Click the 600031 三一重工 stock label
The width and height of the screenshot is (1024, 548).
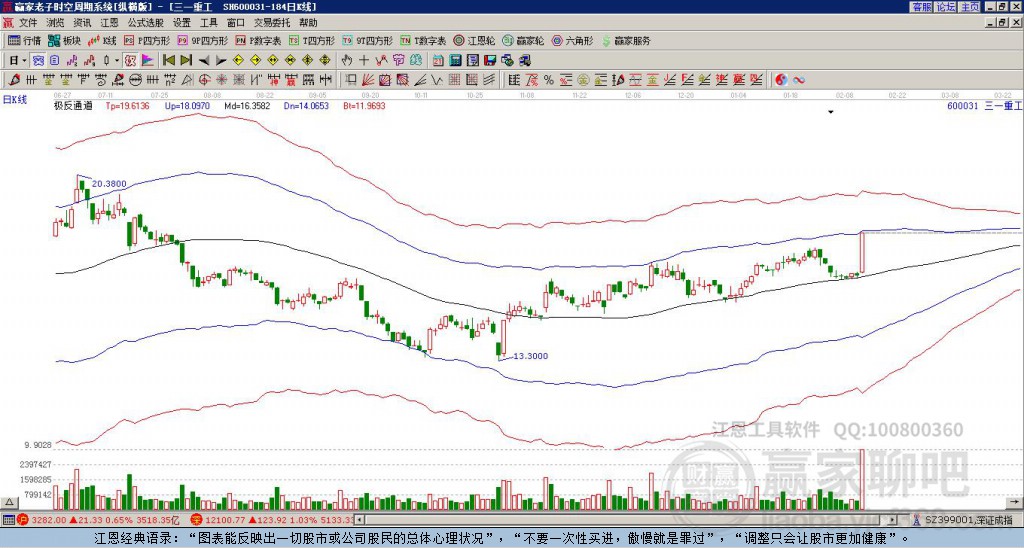pos(984,105)
